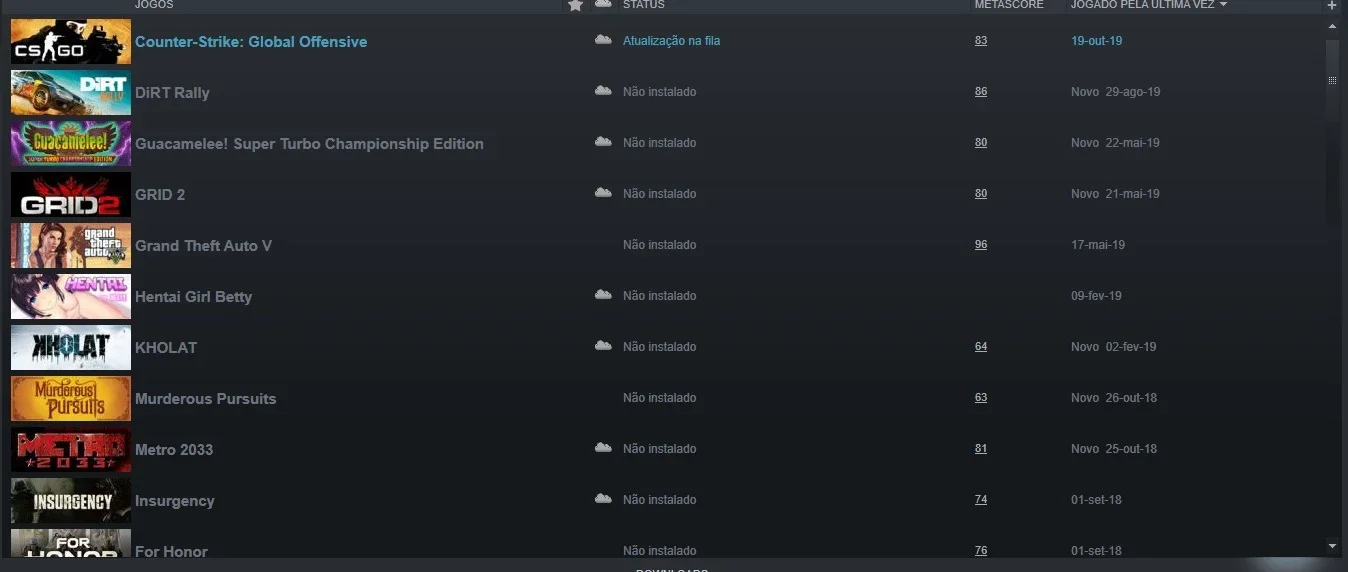Select Metro 2033 game title
Screen dimensions: 1348x572
174,450
